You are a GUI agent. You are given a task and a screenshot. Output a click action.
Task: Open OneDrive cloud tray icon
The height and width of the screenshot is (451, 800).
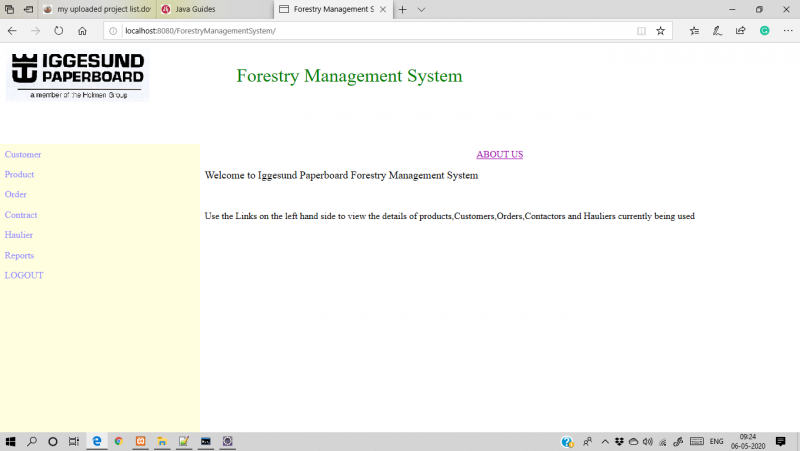tap(634, 442)
